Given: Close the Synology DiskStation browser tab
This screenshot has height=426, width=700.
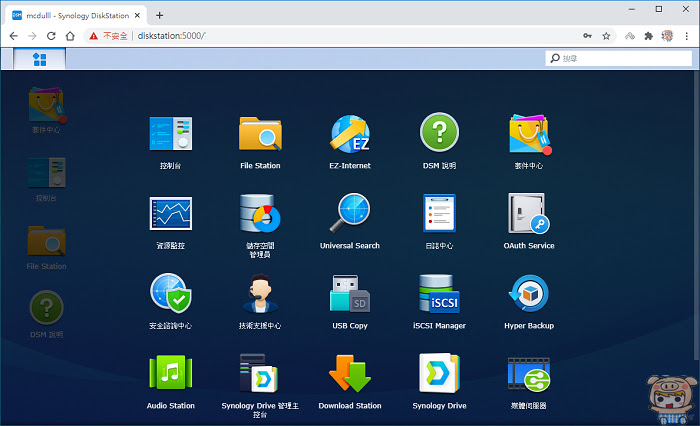Looking at the screenshot, I should 138,16.
